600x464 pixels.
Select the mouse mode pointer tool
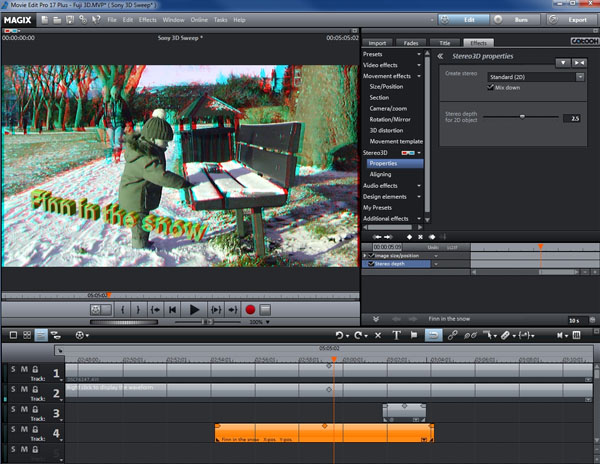tap(487, 335)
